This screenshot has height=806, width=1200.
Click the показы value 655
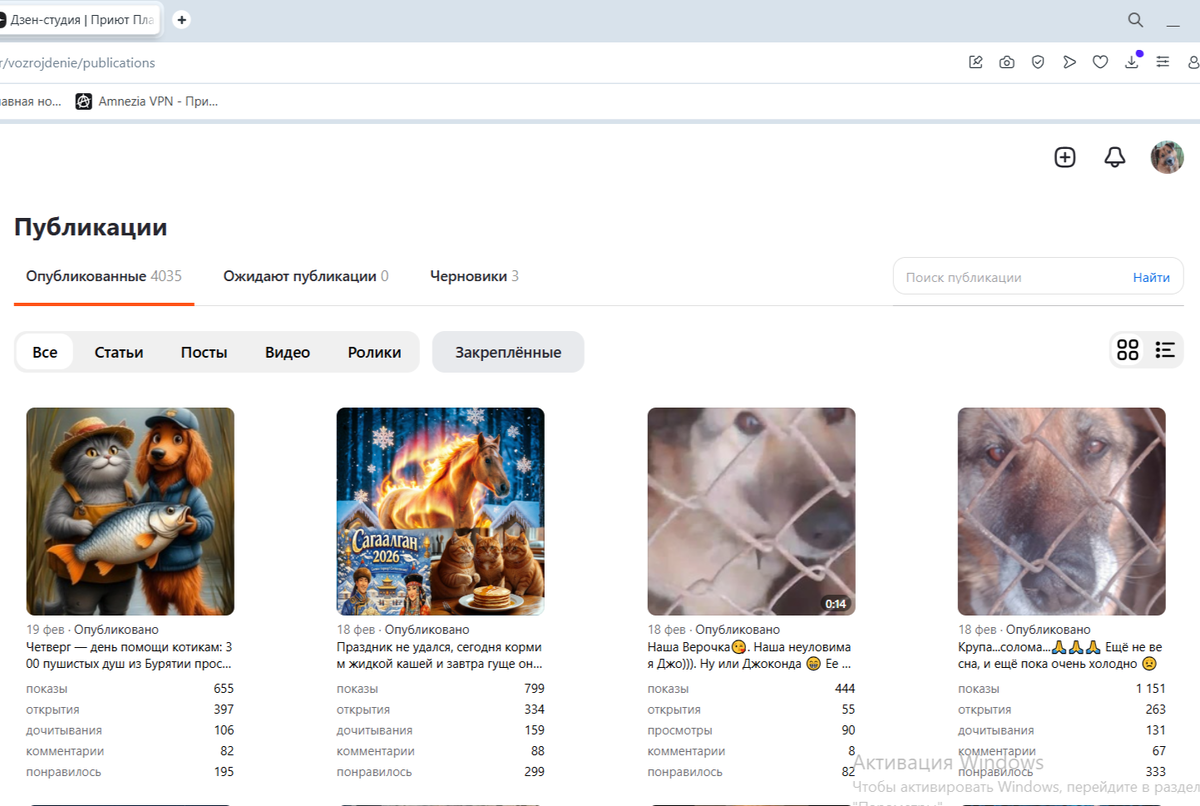click(223, 688)
